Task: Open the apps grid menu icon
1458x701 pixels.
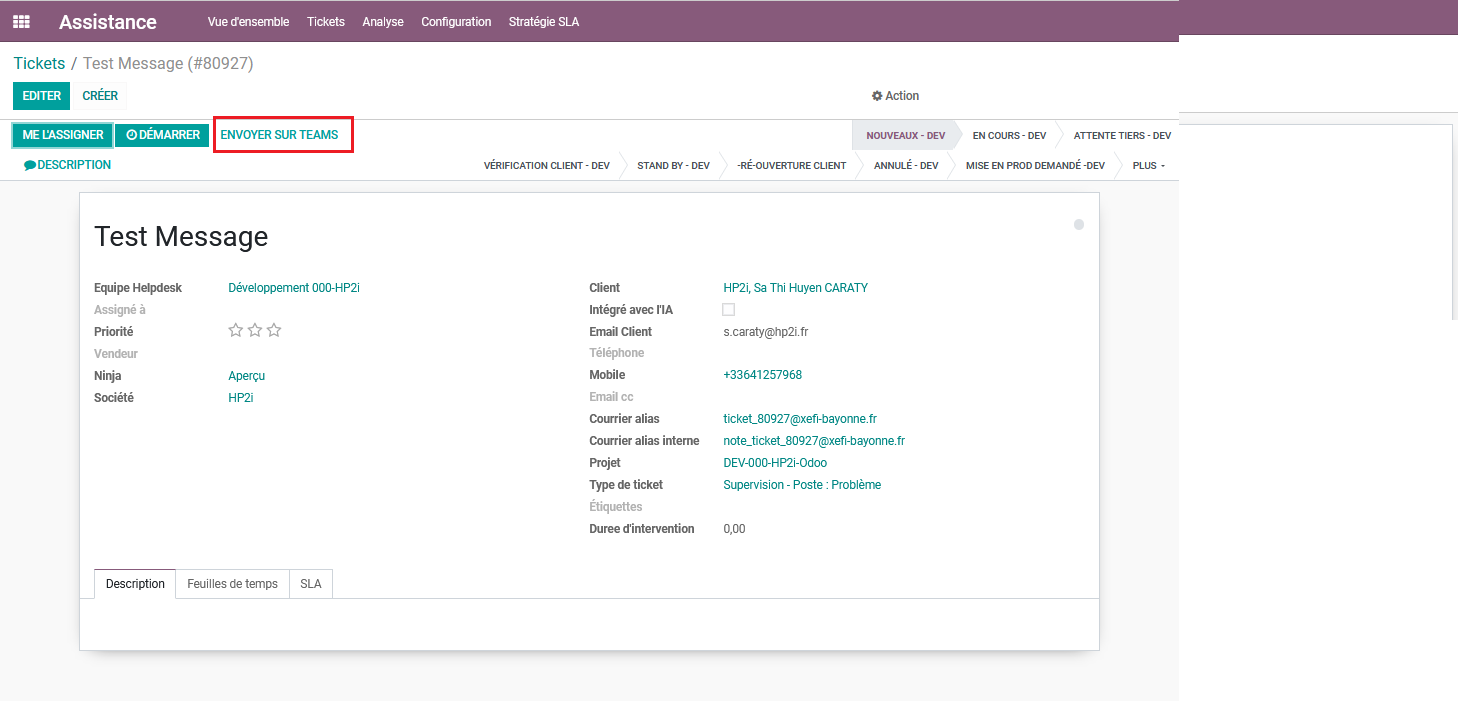Action: (x=21, y=21)
